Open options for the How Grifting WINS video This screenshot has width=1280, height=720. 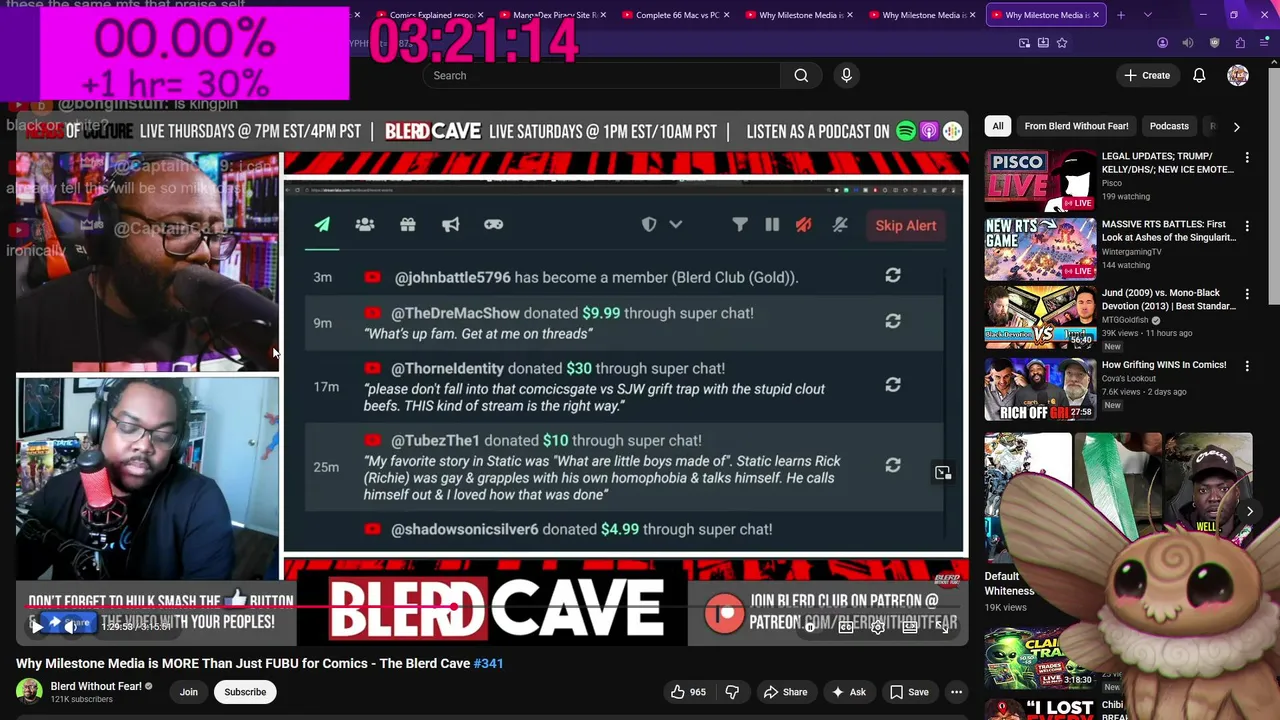[x=1247, y=365]
